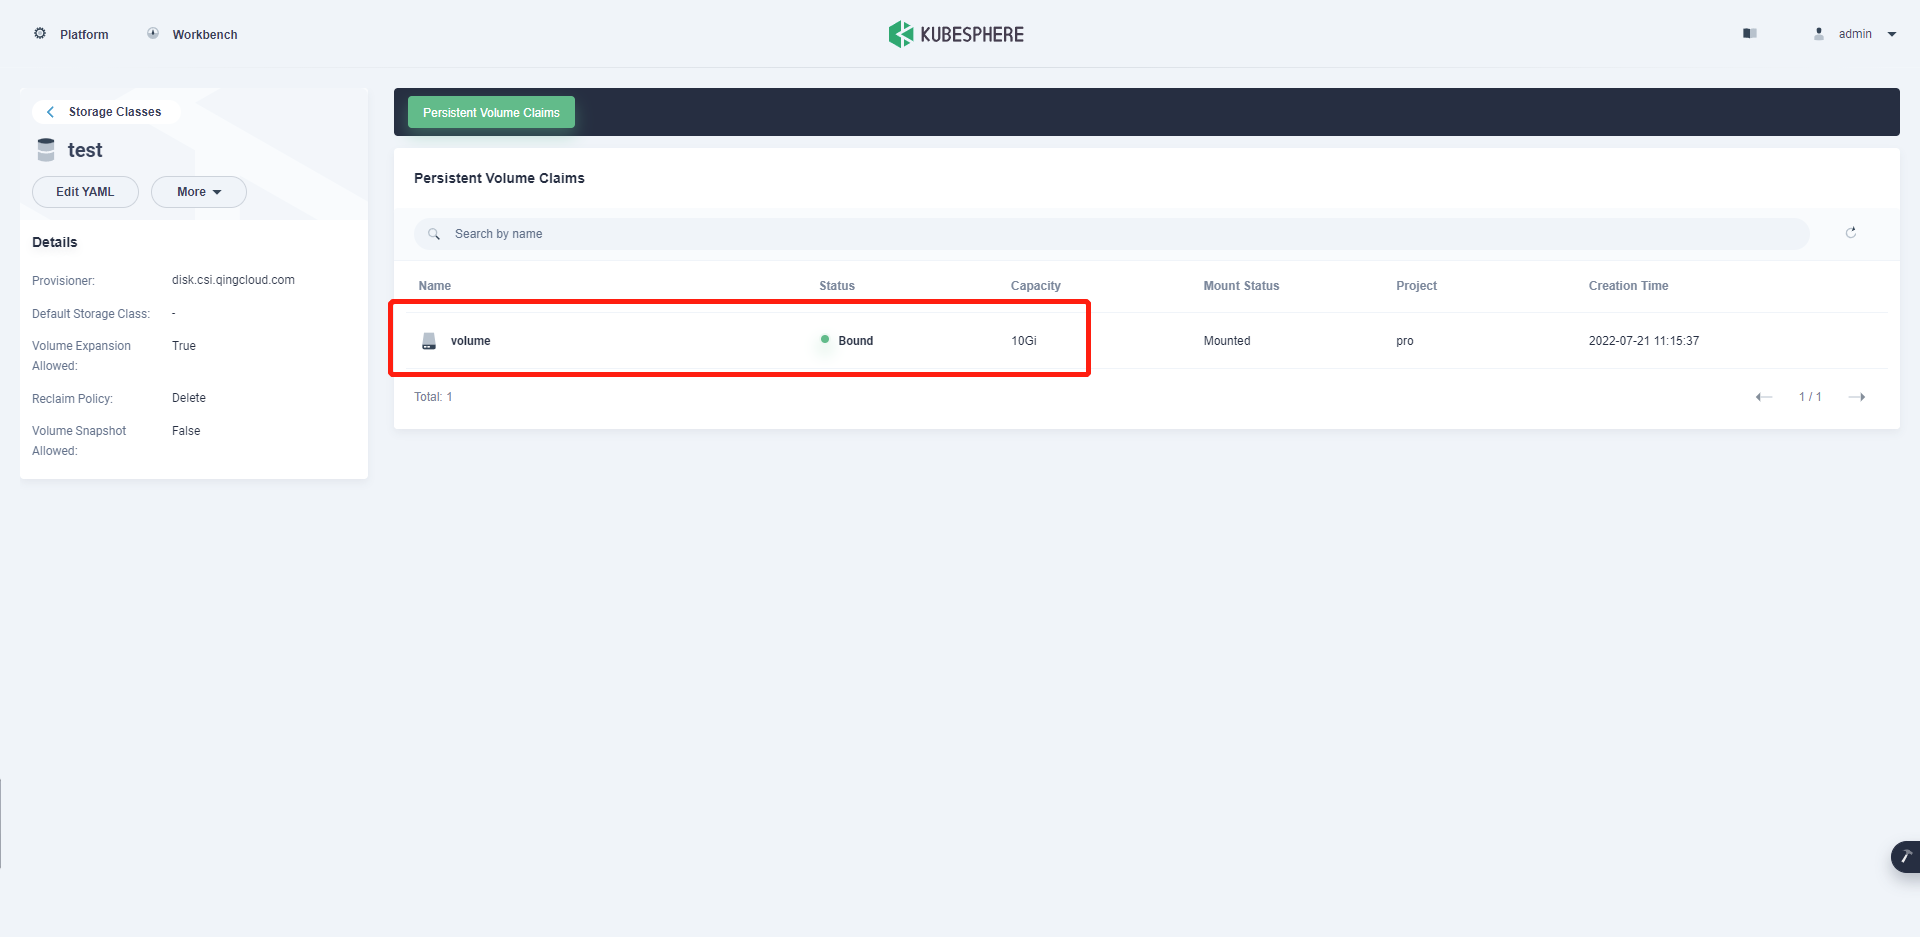Click the Bound status cell
This screenshot has width=1920, height=937.
847,341
